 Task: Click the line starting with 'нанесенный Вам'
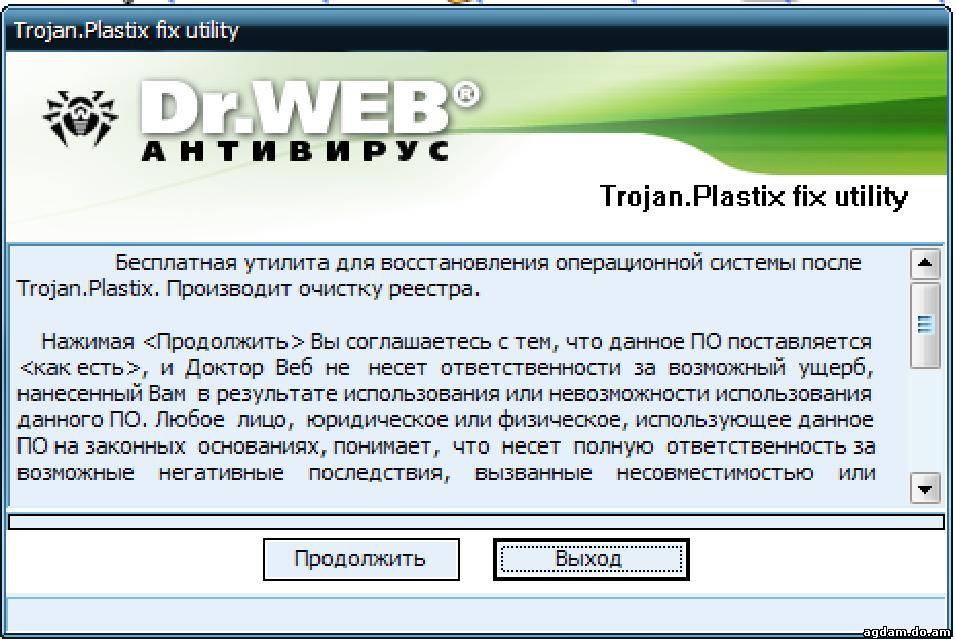pyautogui.click(x=444, y=394)
